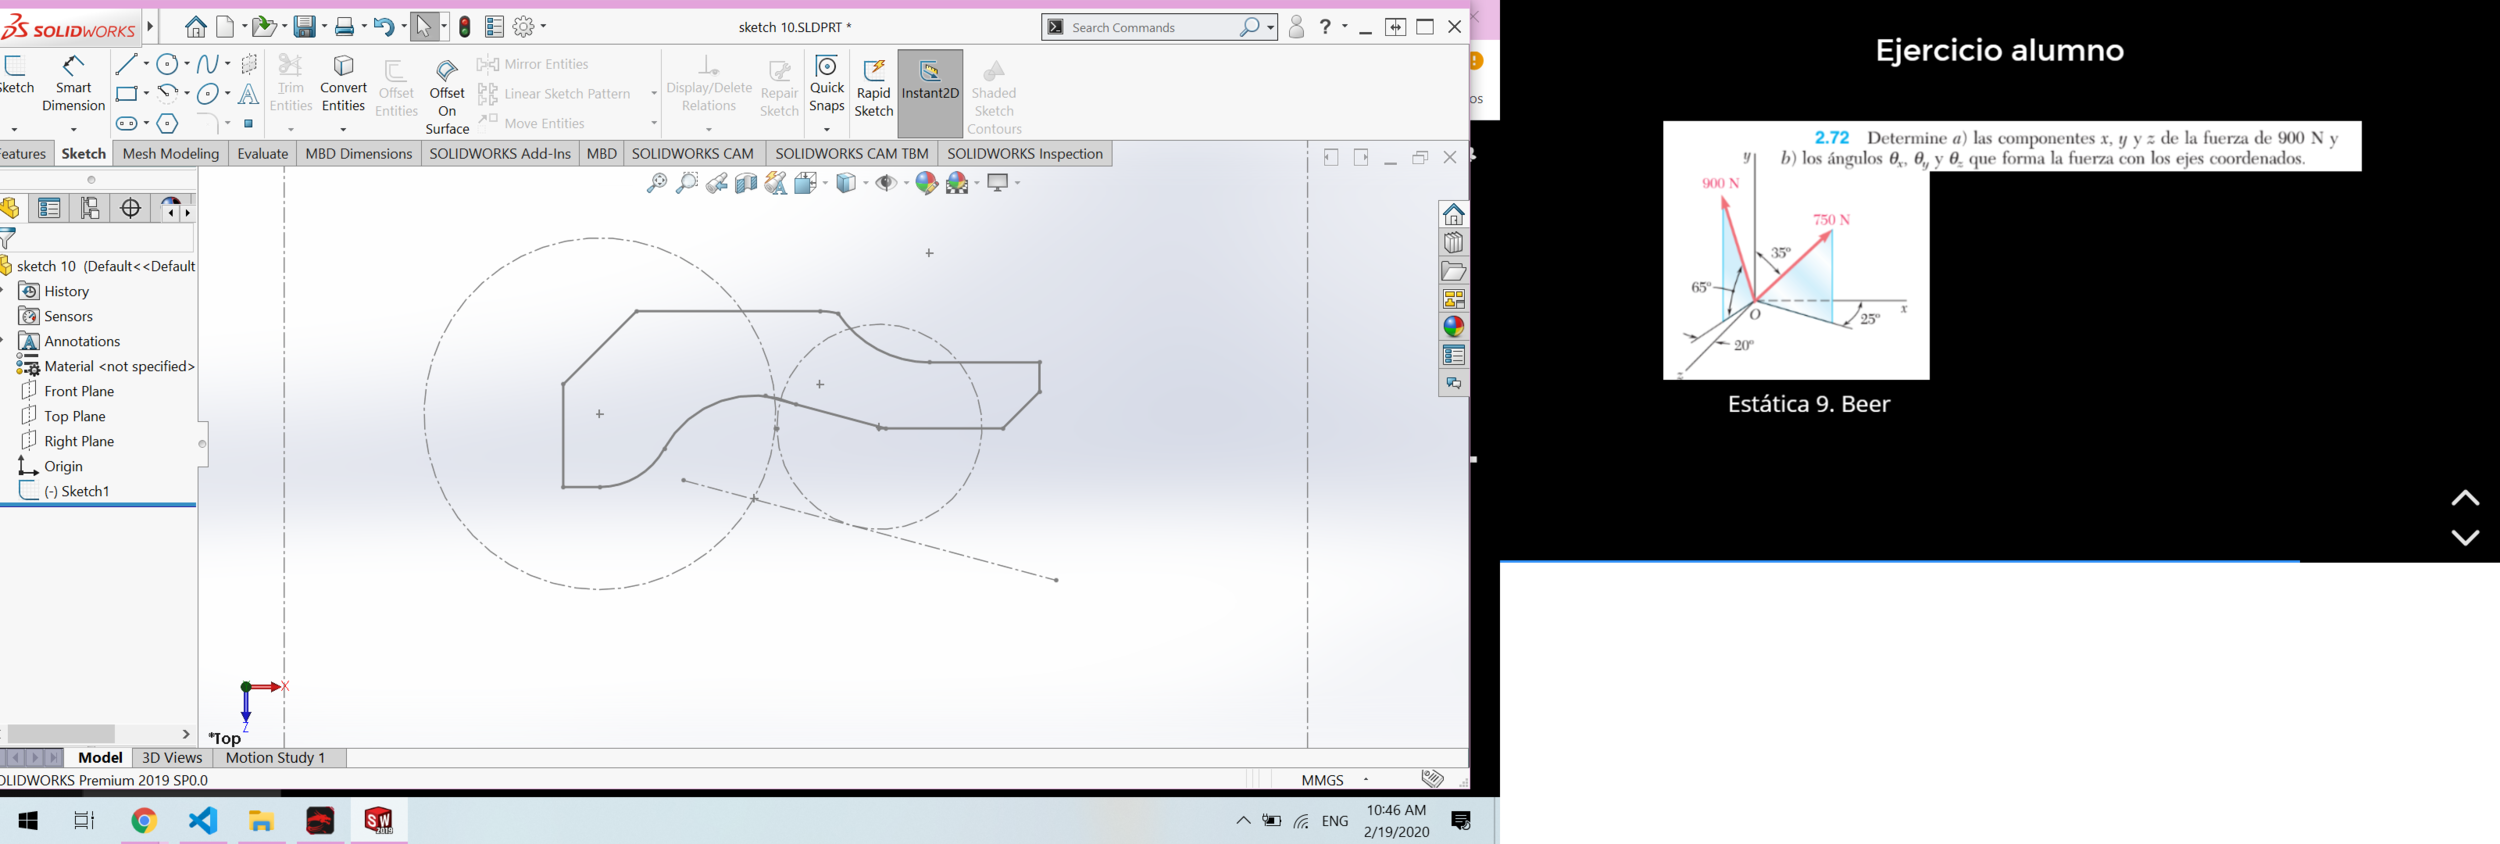Select the Arc sketch tool
Screen dimensions: 2500x844
pyautogui.click(x=167, y=93)
